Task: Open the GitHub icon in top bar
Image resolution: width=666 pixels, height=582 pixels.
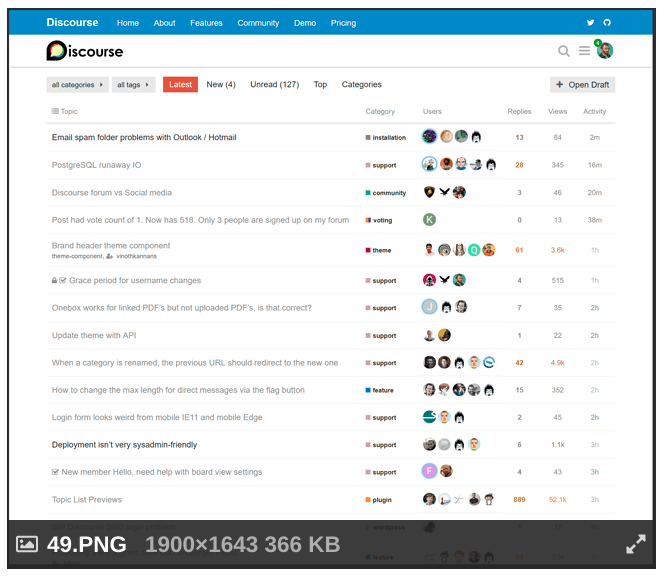Action: tap(607, 23)
